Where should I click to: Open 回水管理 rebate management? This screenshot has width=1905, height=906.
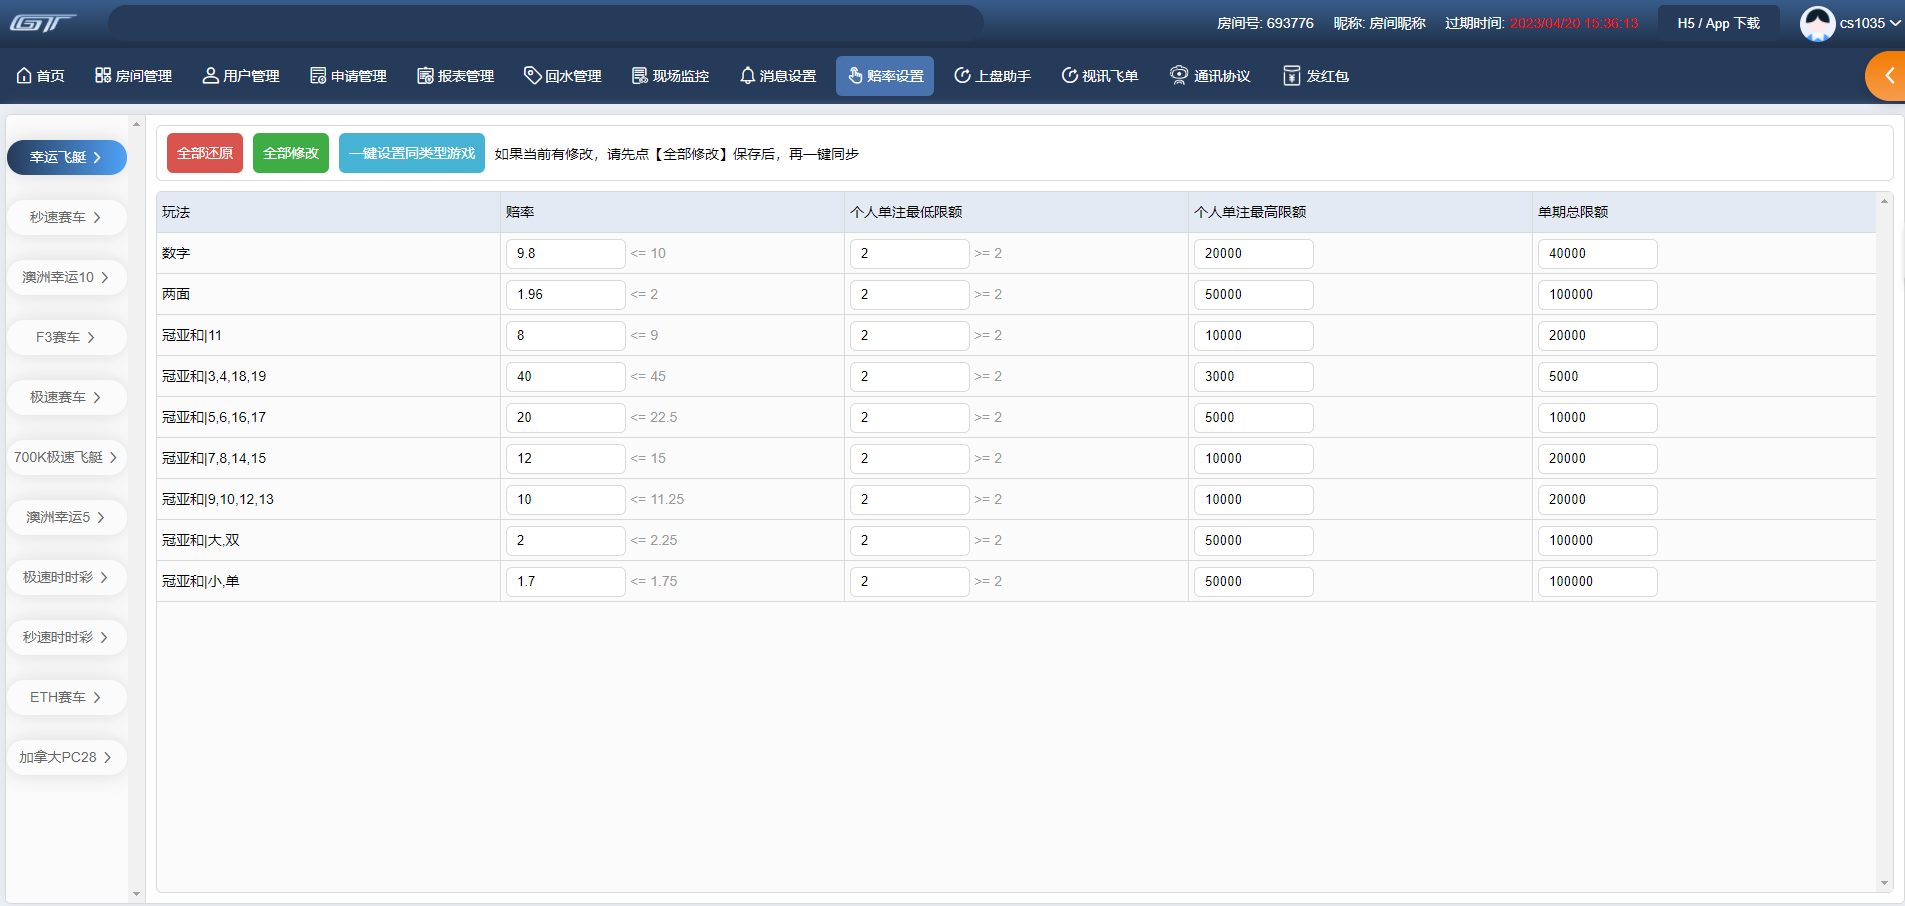point(563,76)
